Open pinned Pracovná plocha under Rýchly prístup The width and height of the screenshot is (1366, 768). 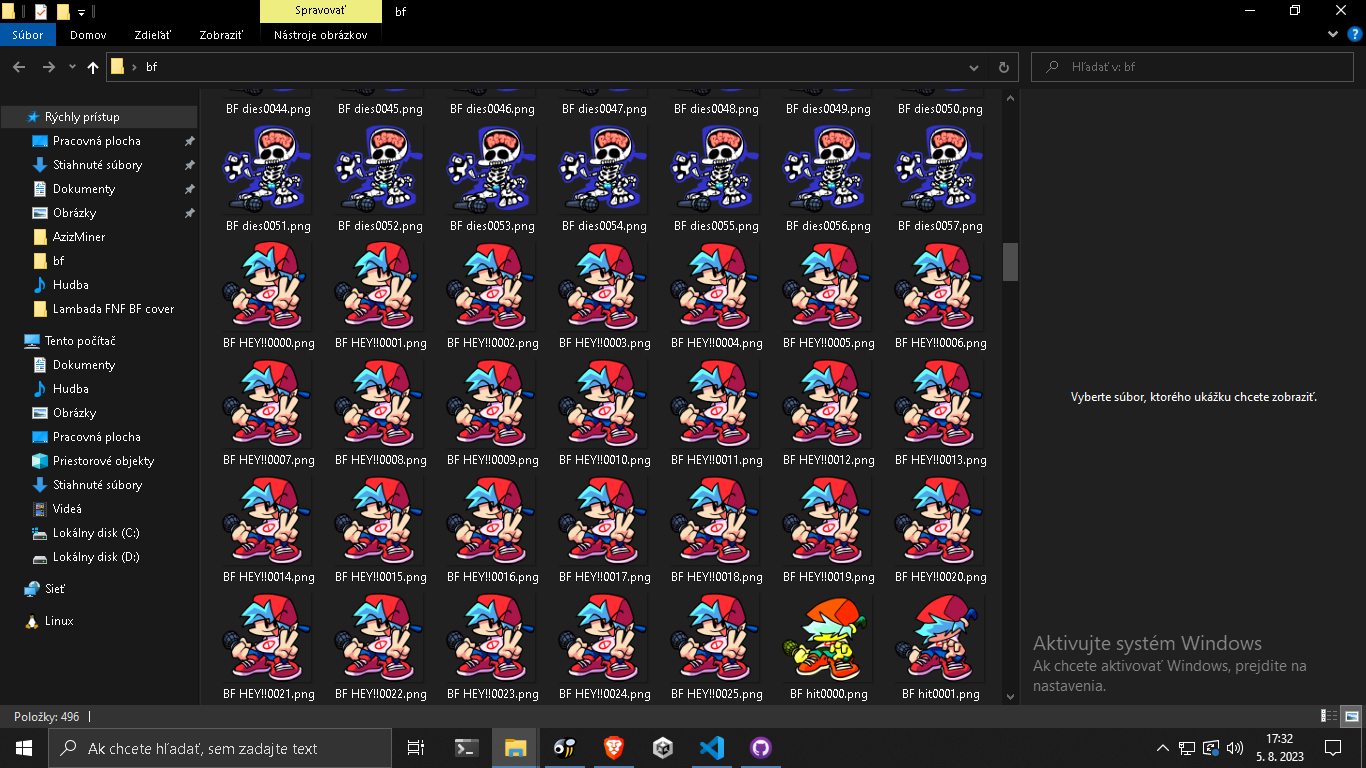(97, 141)
